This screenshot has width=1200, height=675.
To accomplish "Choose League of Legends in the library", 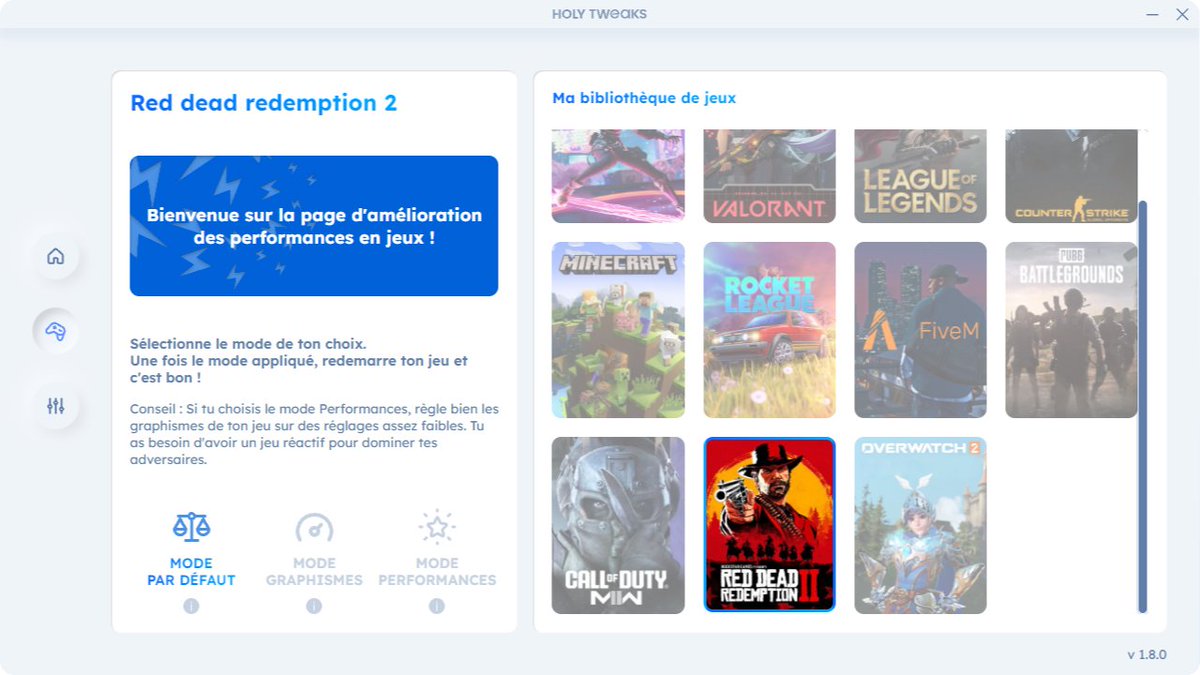I will pyautogui.click(x=920, y=176).
